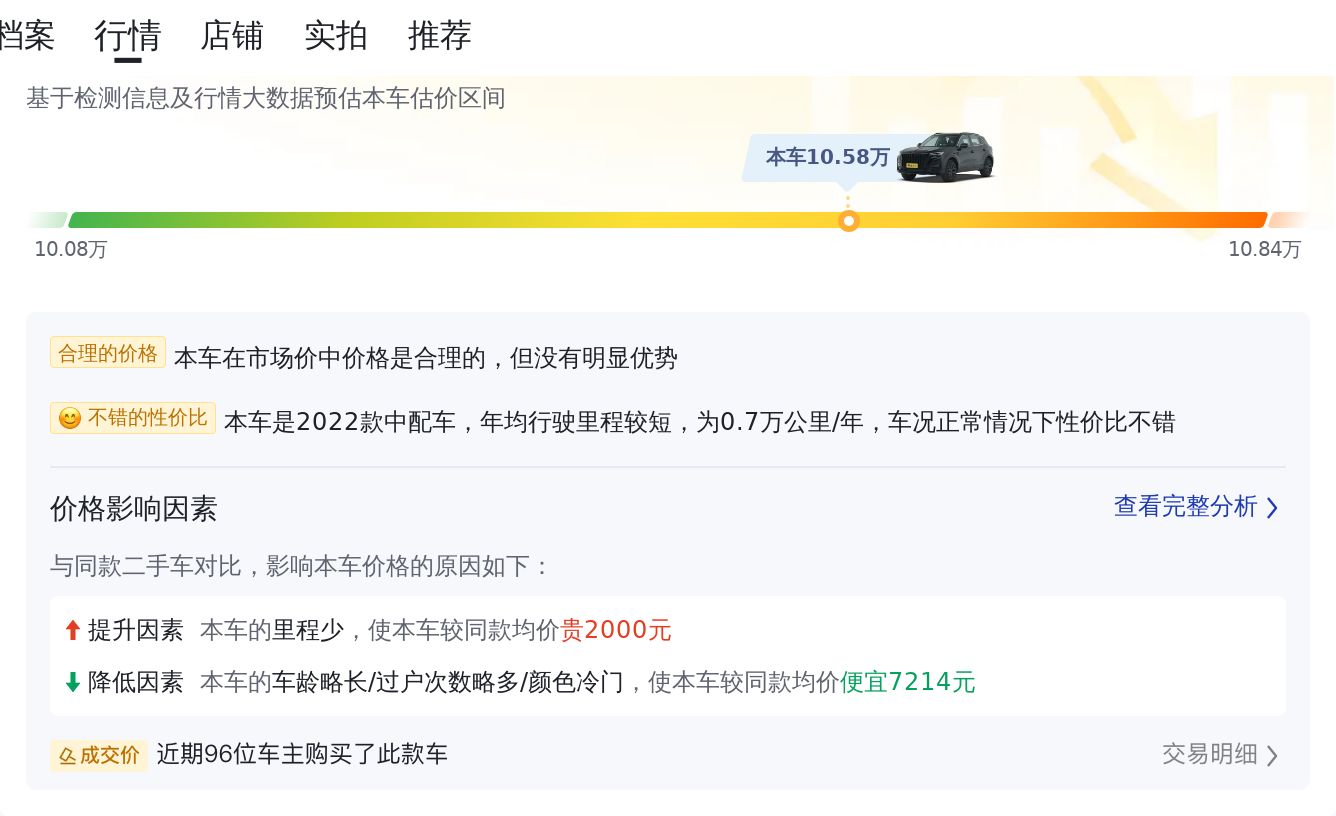The height and width of the screenshot is (816, 1336).
Task: Click the black SUV car thumbnail
Action: [945, 156]
